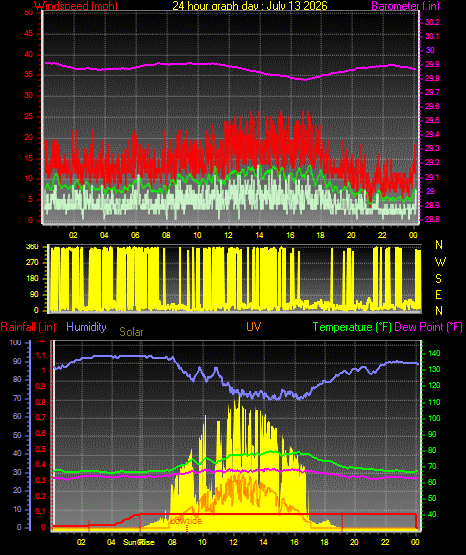Click the W compass direction label
Image resolution: width=466 pixels, height=555 pixels.
coord(440,262)
